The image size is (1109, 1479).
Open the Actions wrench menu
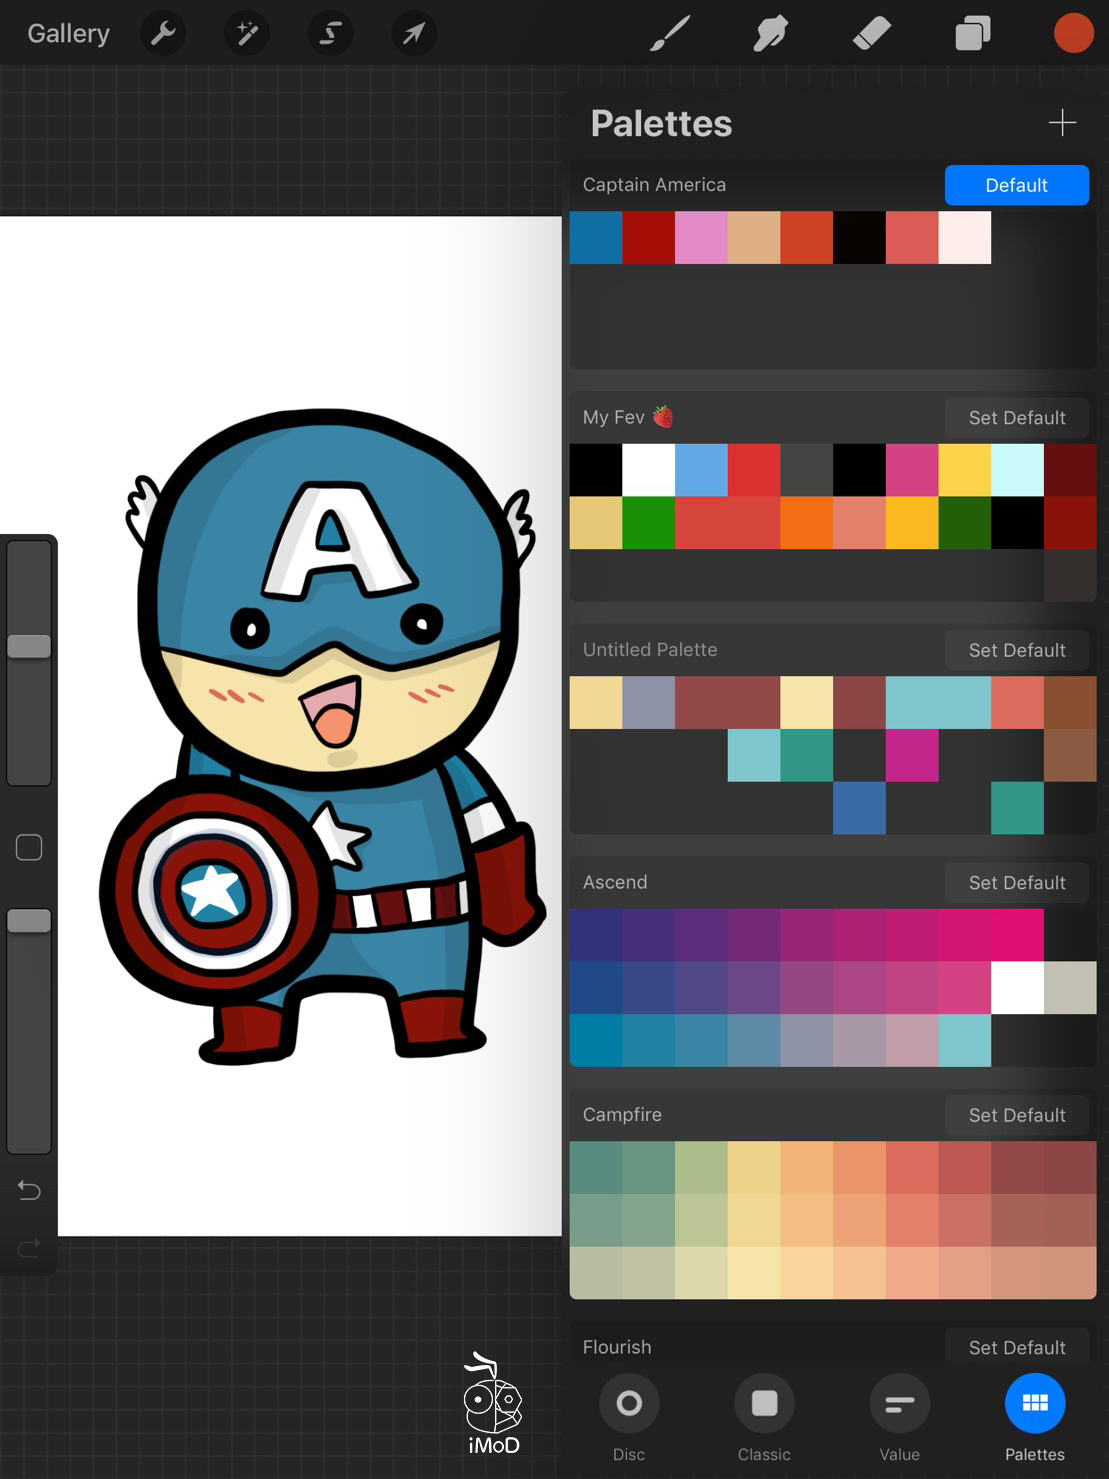point(163,34)
